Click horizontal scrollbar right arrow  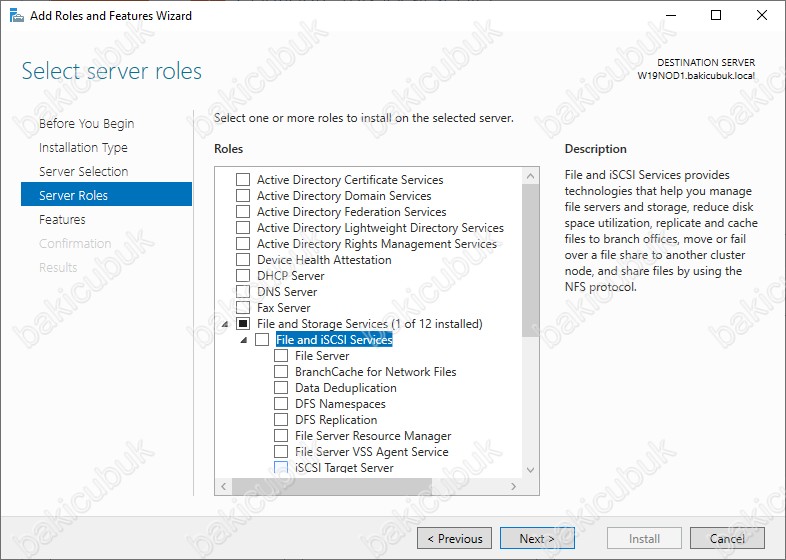coord(513,486)
